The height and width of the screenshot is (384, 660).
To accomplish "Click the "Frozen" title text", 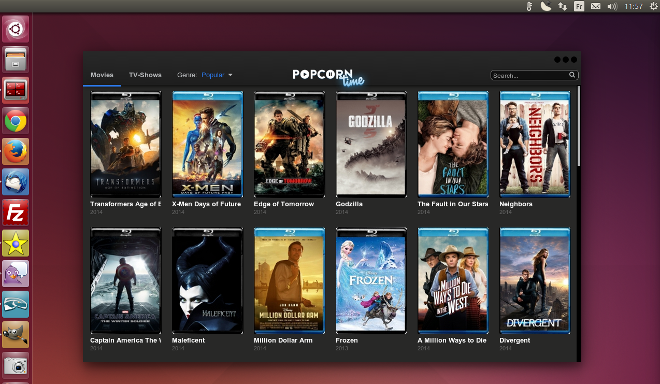I will 346,340.
